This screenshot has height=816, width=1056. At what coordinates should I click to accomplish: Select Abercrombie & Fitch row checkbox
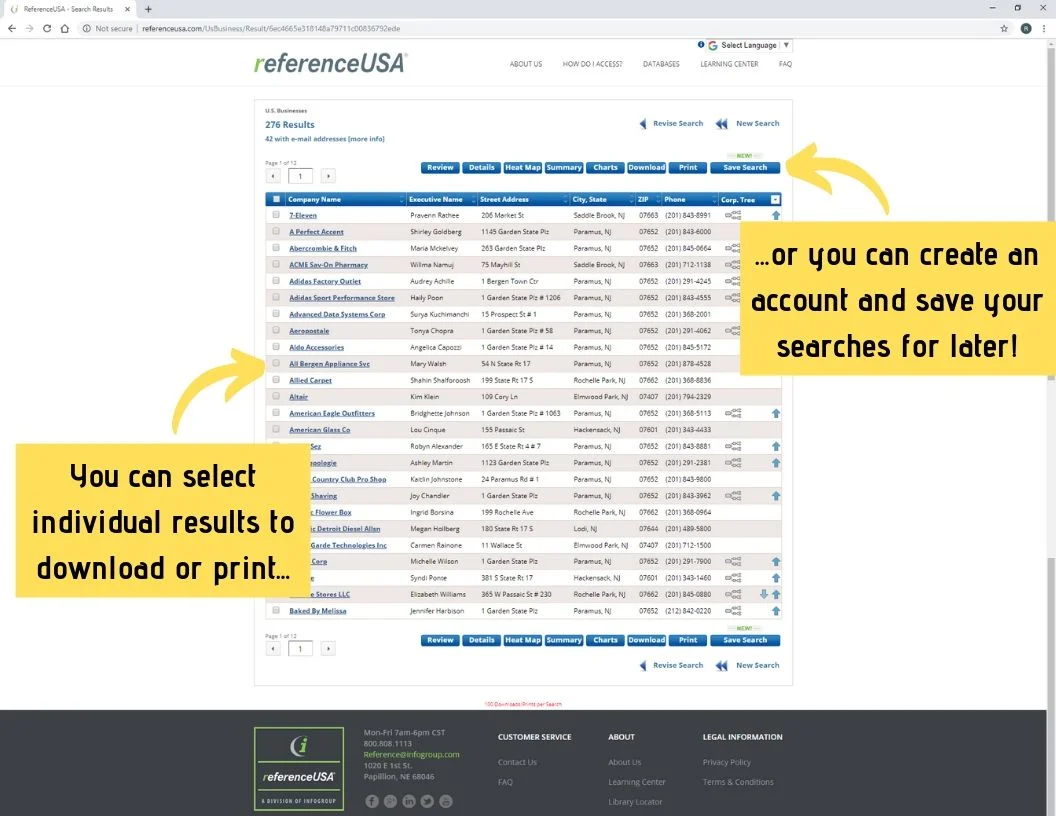pos(276,248)
